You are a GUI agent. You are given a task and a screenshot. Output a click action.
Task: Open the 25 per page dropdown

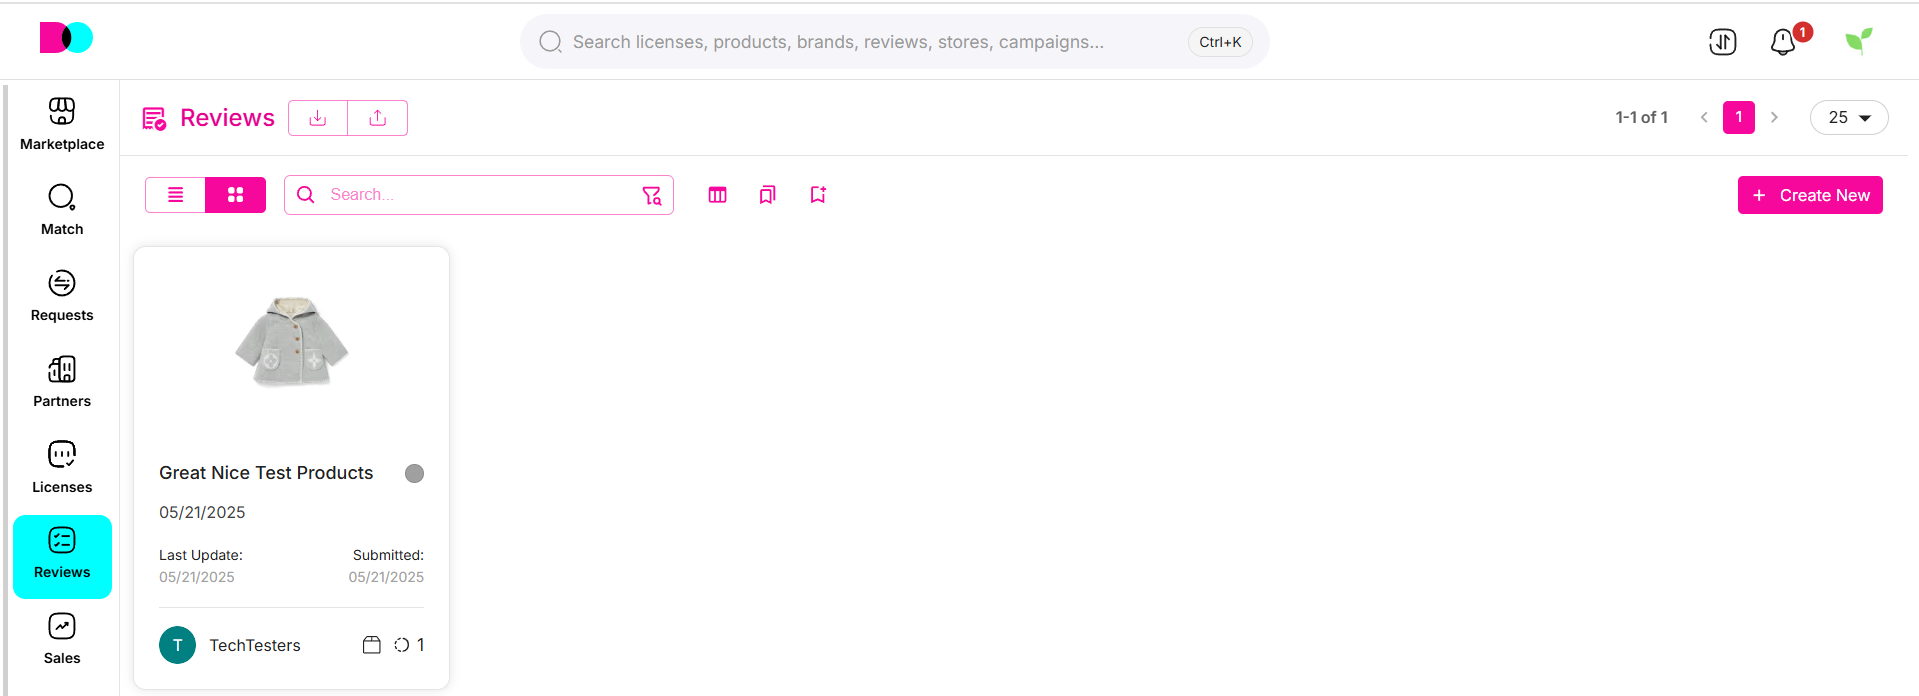pyautogui.click(x=1849, y=117)
